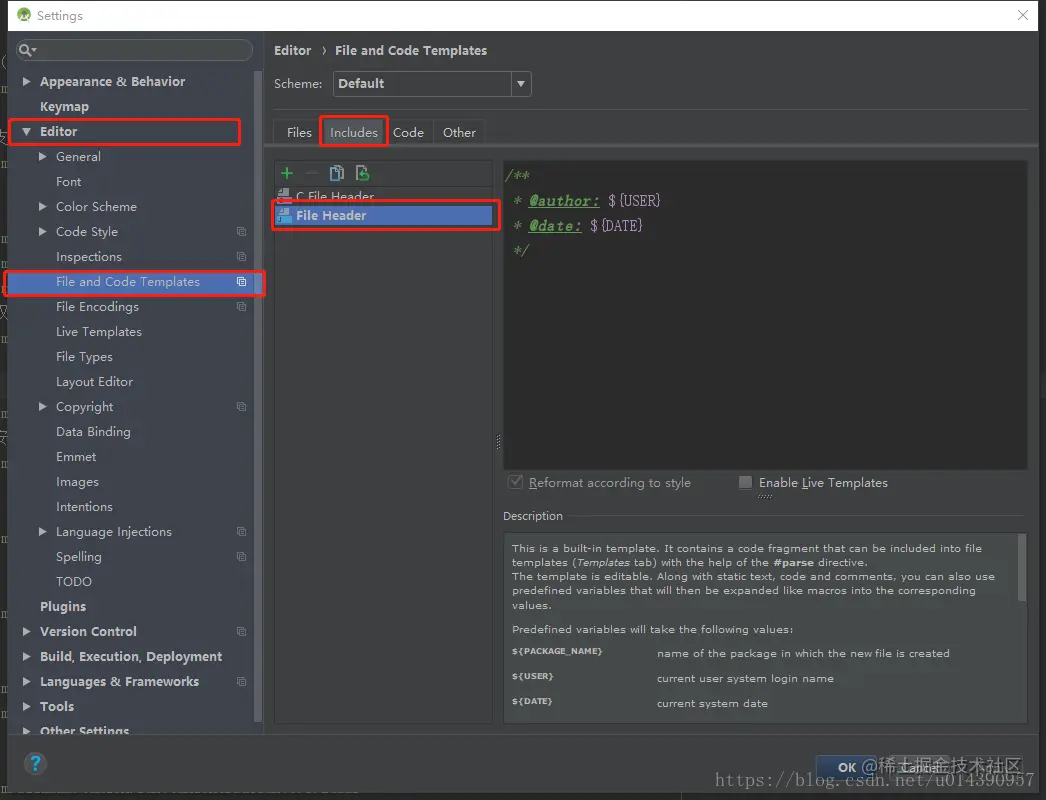Viewport: 1046px width, 800px height.
Task: Switch to the Includes tab
Action: point(354,132)
